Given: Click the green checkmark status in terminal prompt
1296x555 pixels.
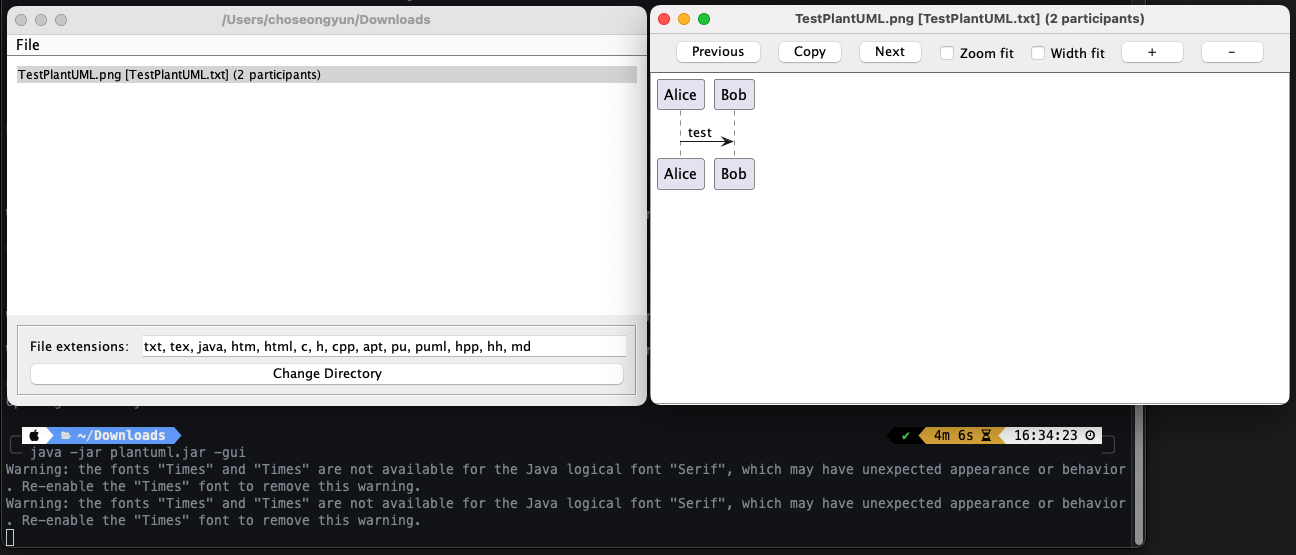Looking at the screenshot, I should [906, 436].
